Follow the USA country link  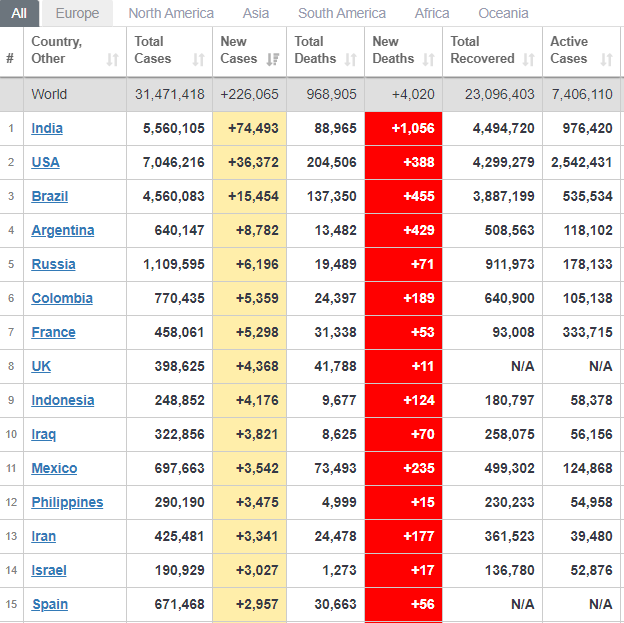(x=45, y=162)
